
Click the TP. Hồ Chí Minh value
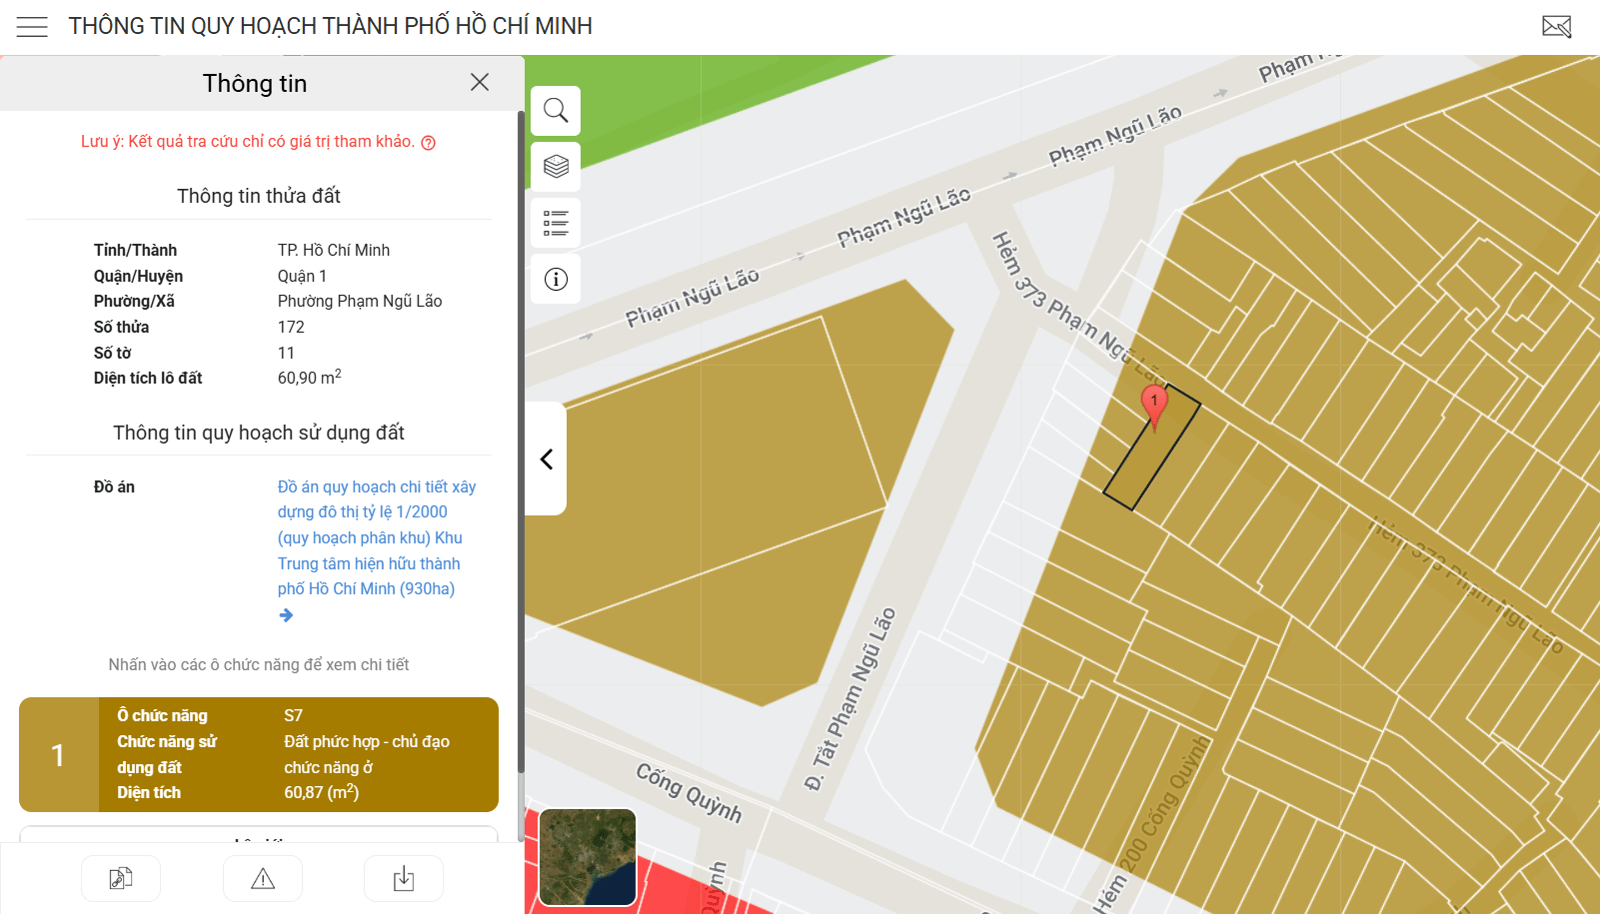[x=334, y=250]
